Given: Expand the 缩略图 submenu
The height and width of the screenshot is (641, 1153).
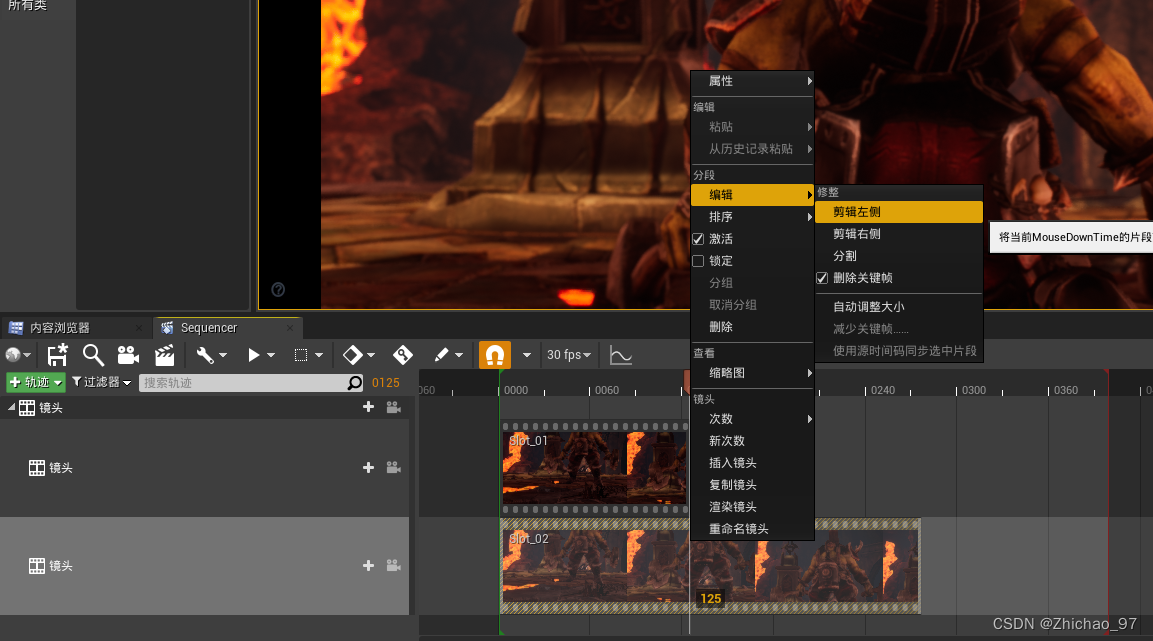Looking at the screenshot, I should [x=752, y=373].
